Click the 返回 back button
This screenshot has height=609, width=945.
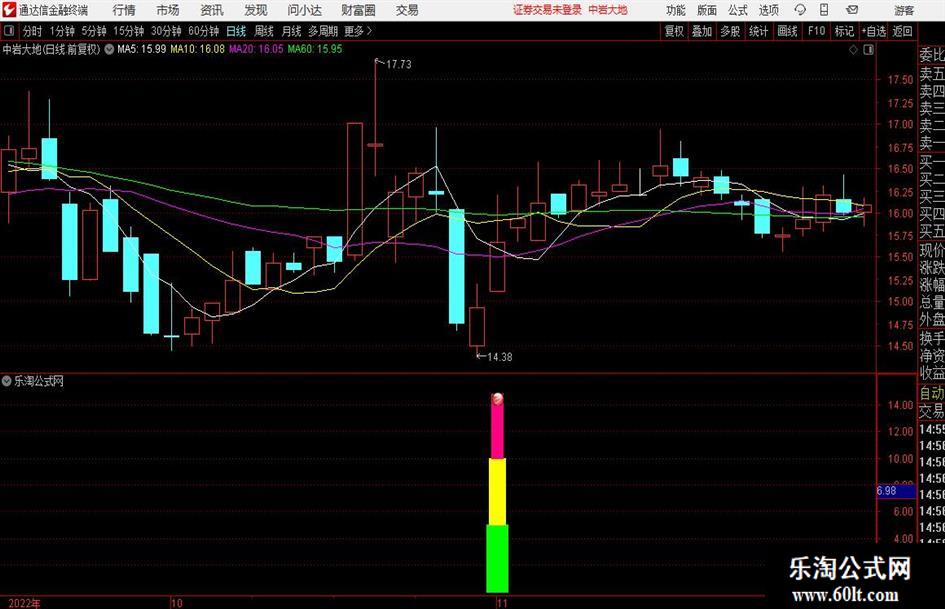(x=902, y=31)
